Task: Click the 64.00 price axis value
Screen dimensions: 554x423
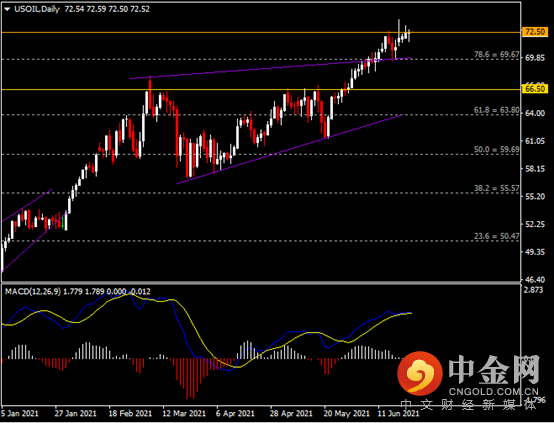Action: click(x=535, y=113)
